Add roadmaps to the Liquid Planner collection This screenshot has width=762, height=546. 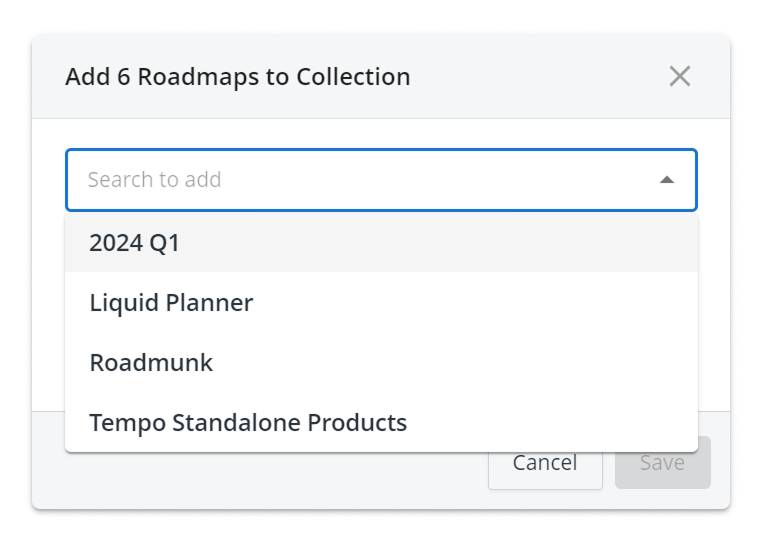171,303
